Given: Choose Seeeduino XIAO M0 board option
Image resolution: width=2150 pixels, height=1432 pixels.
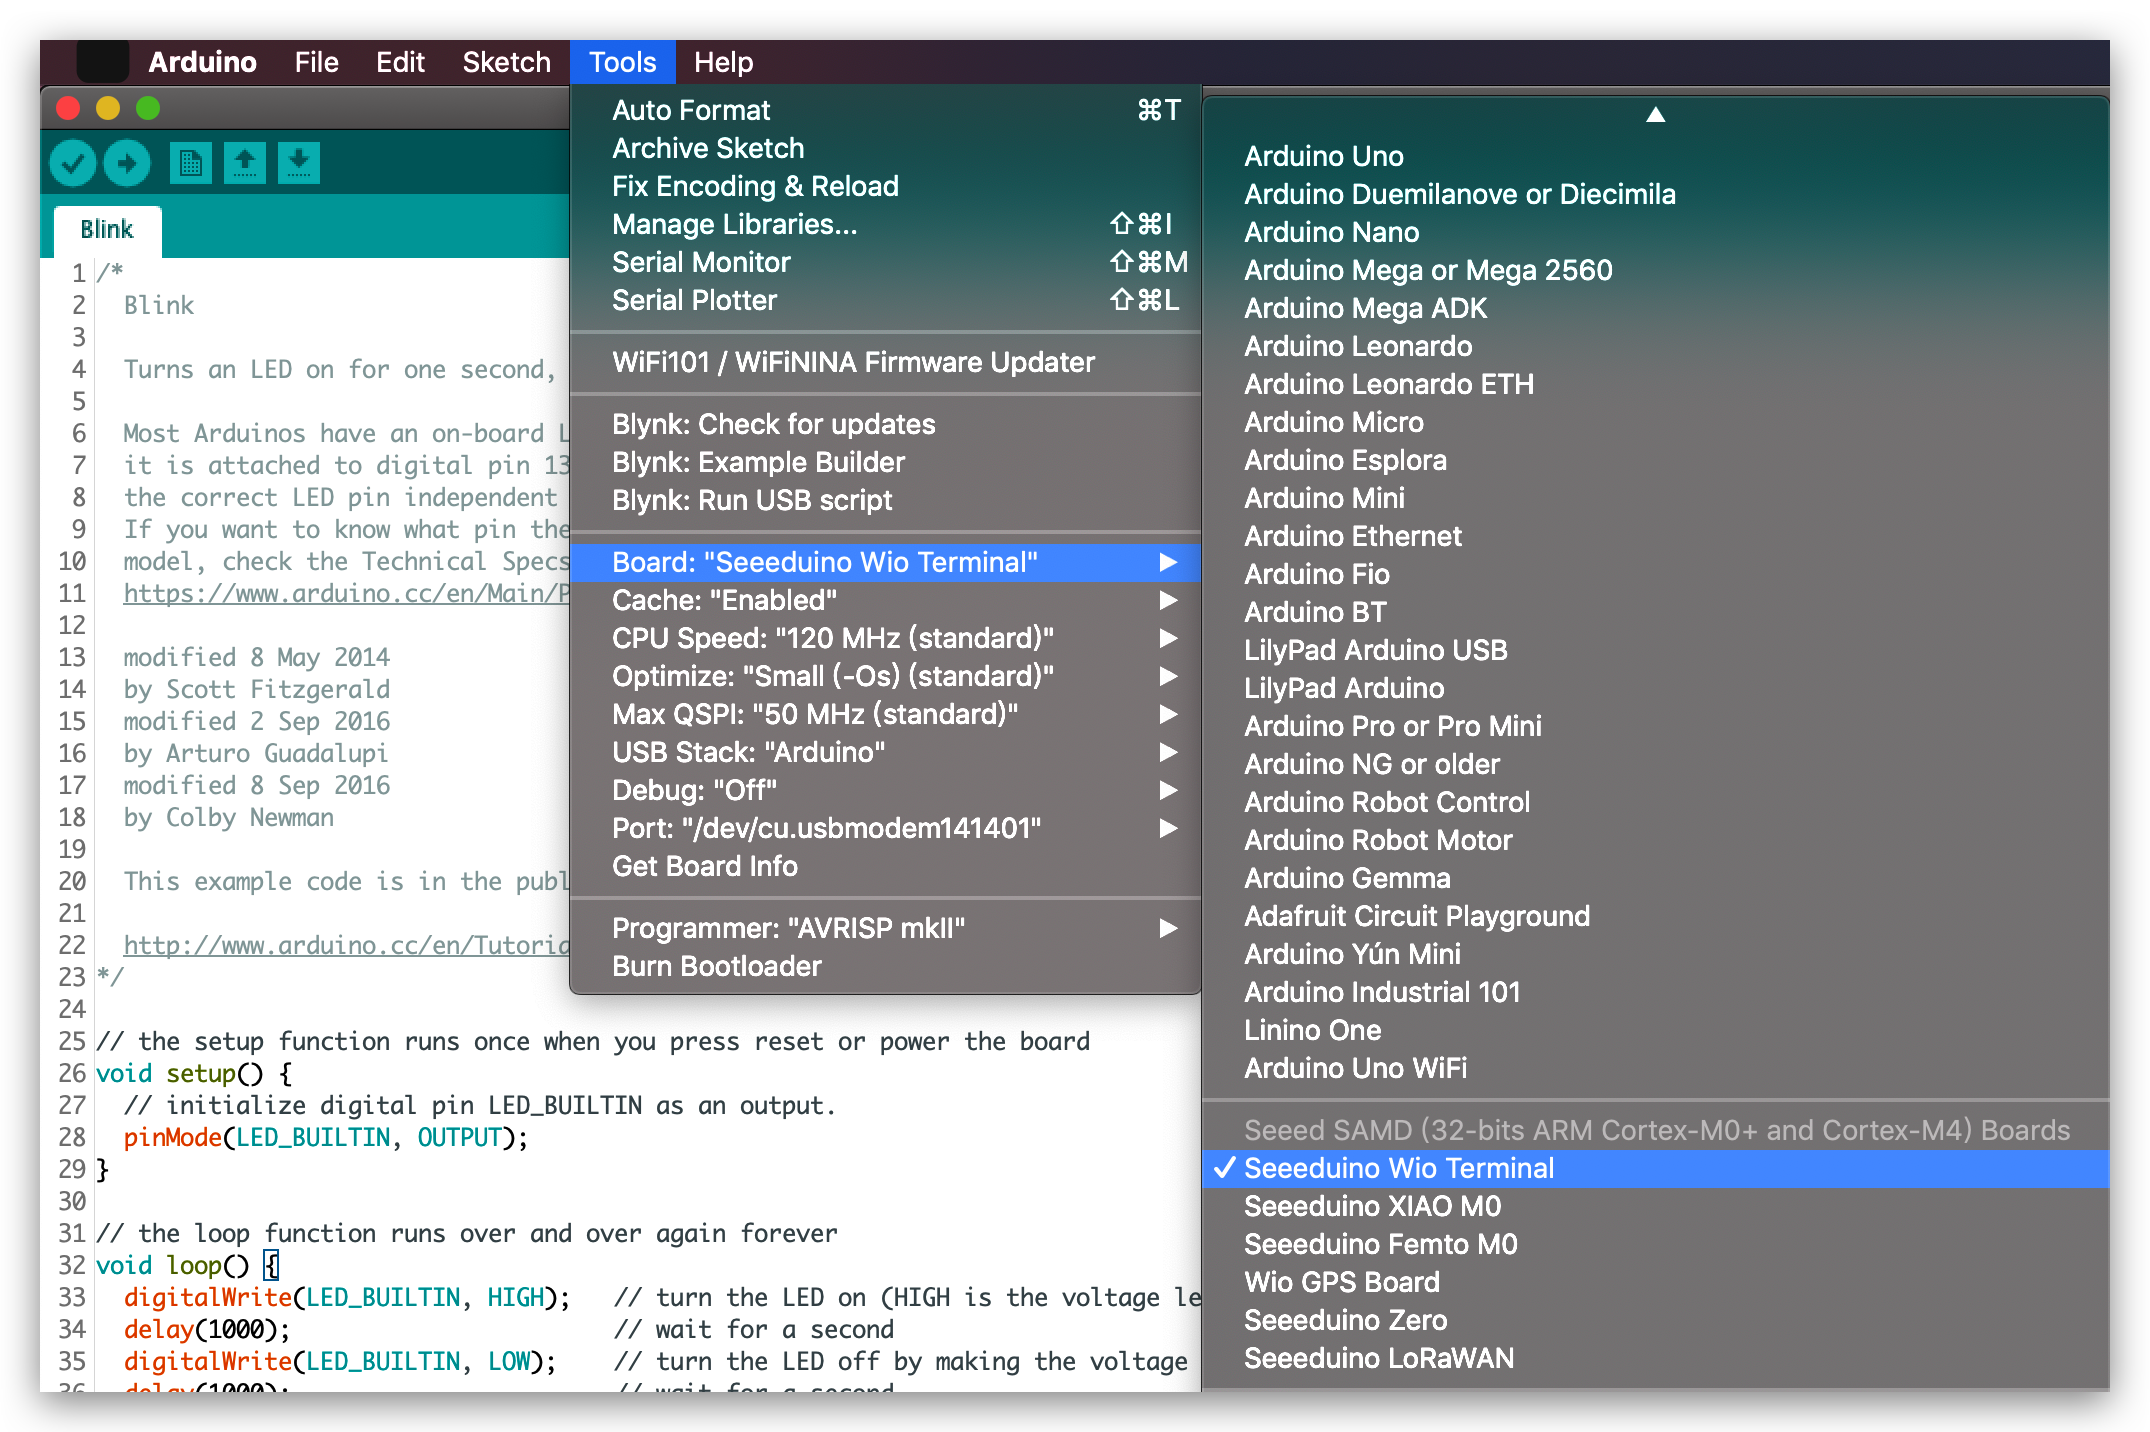Looking at the screenshot, I should 1372,1206.
